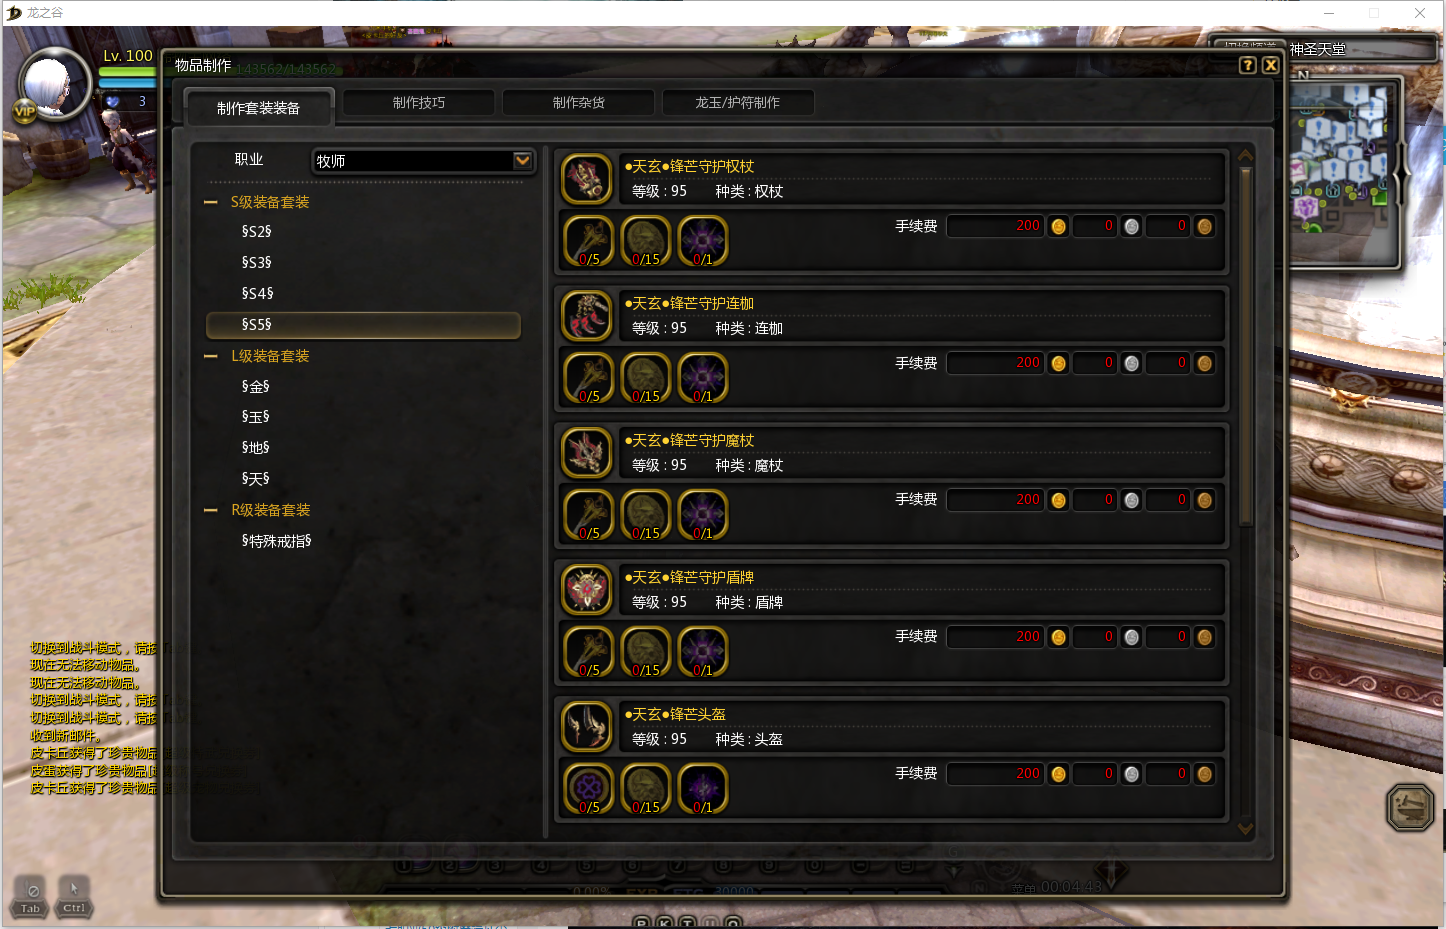Open the help question-mark icon in crafting window
The image size is (1446, 929).
[1247, 65]
